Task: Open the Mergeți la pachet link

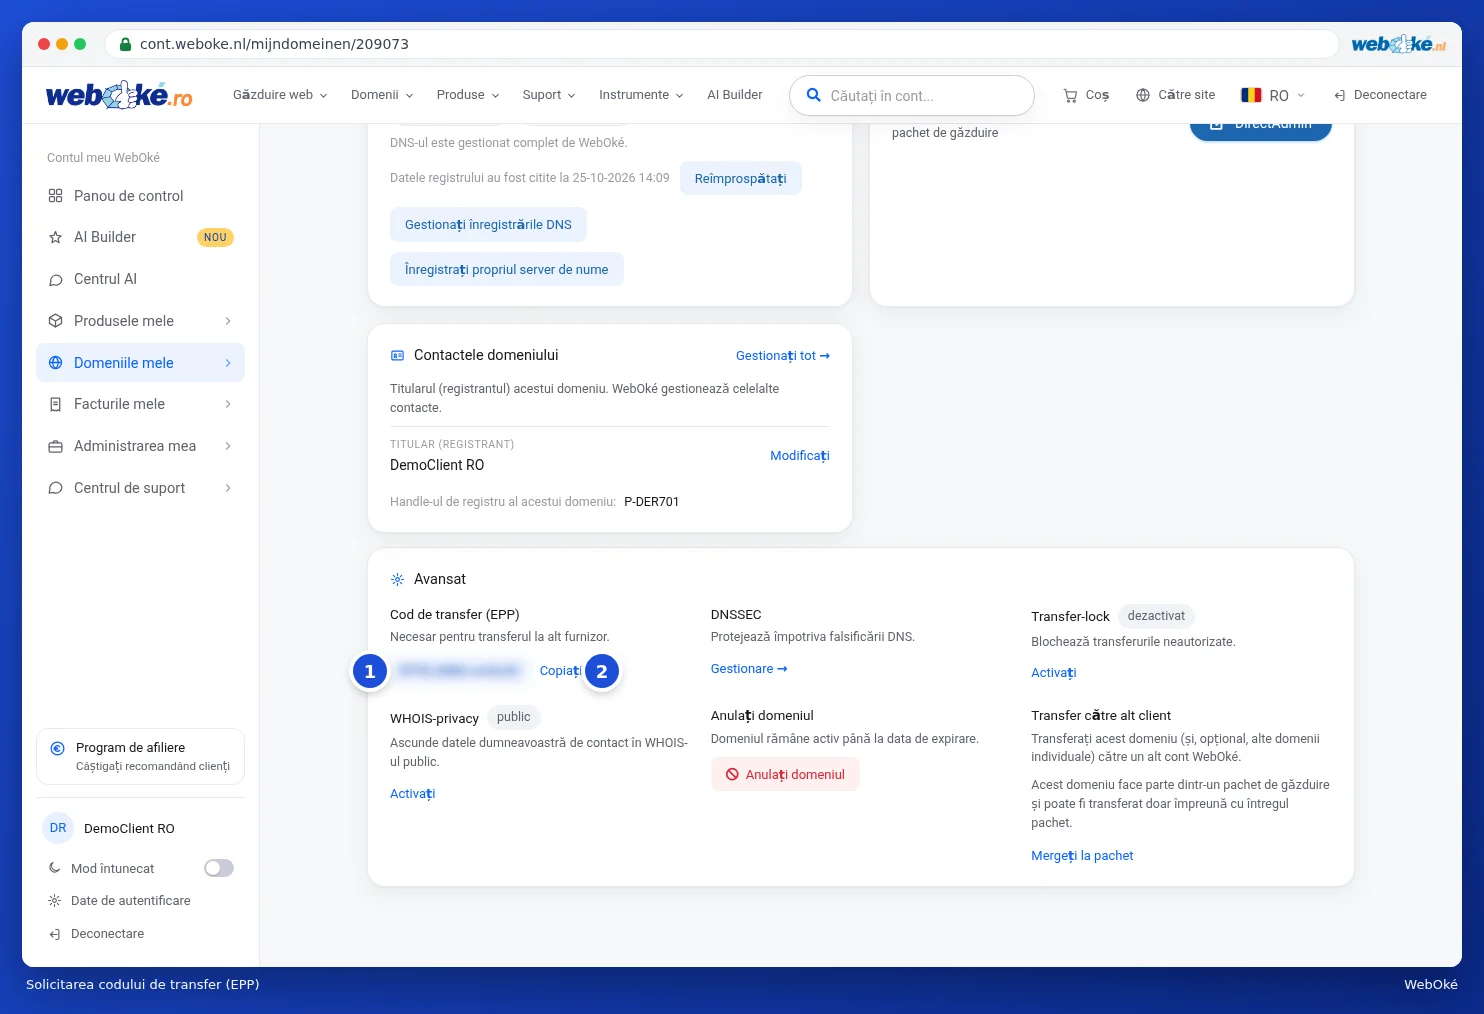Action: (x=1082, y=856)
